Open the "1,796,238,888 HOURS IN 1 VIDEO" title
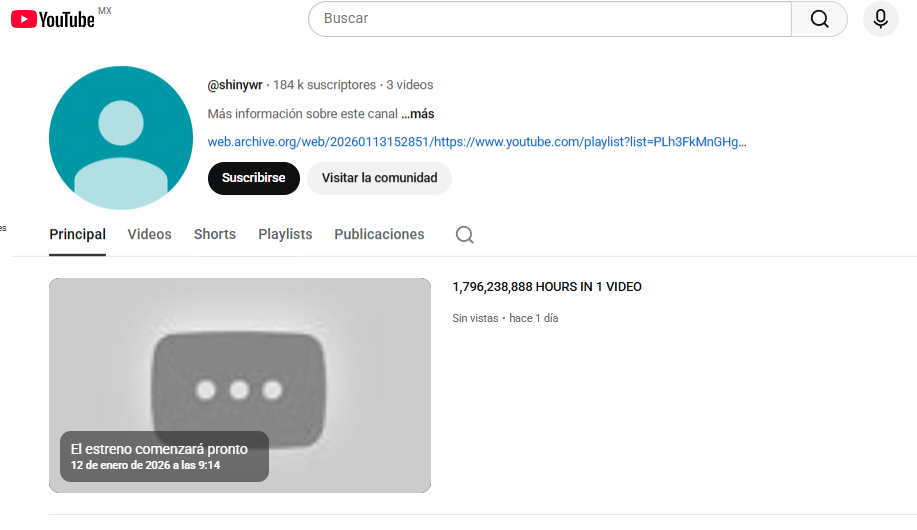Screen dimensions: 917x530 click(547, 287)
